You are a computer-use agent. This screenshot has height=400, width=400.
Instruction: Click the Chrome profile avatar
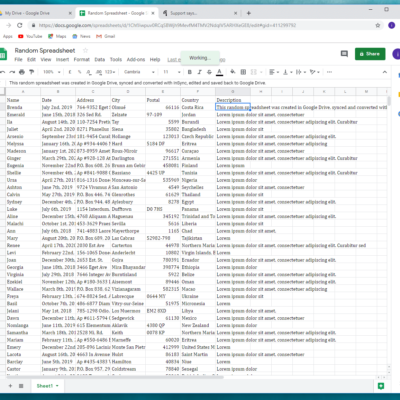[x=391, y=25]
